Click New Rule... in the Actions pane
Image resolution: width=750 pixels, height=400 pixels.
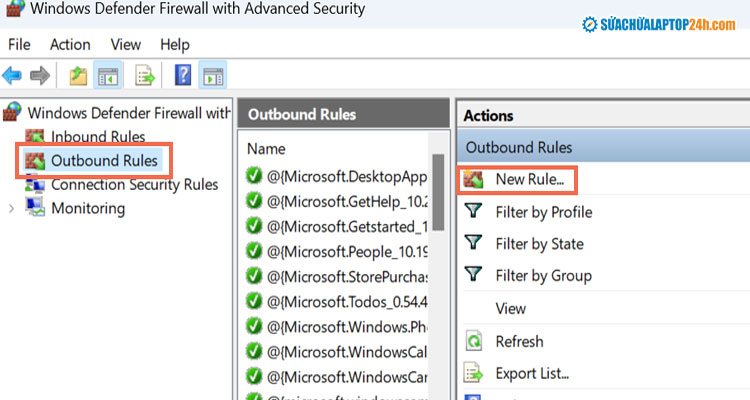coord(529,179)
